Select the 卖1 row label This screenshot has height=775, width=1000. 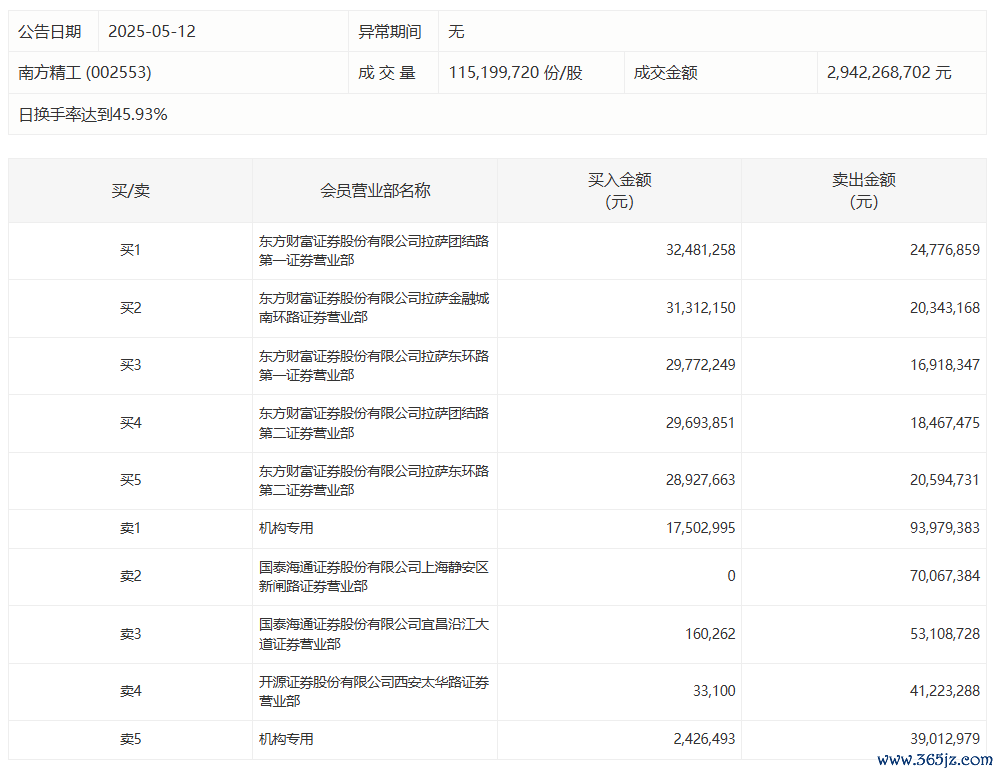(x=131, y=528)
